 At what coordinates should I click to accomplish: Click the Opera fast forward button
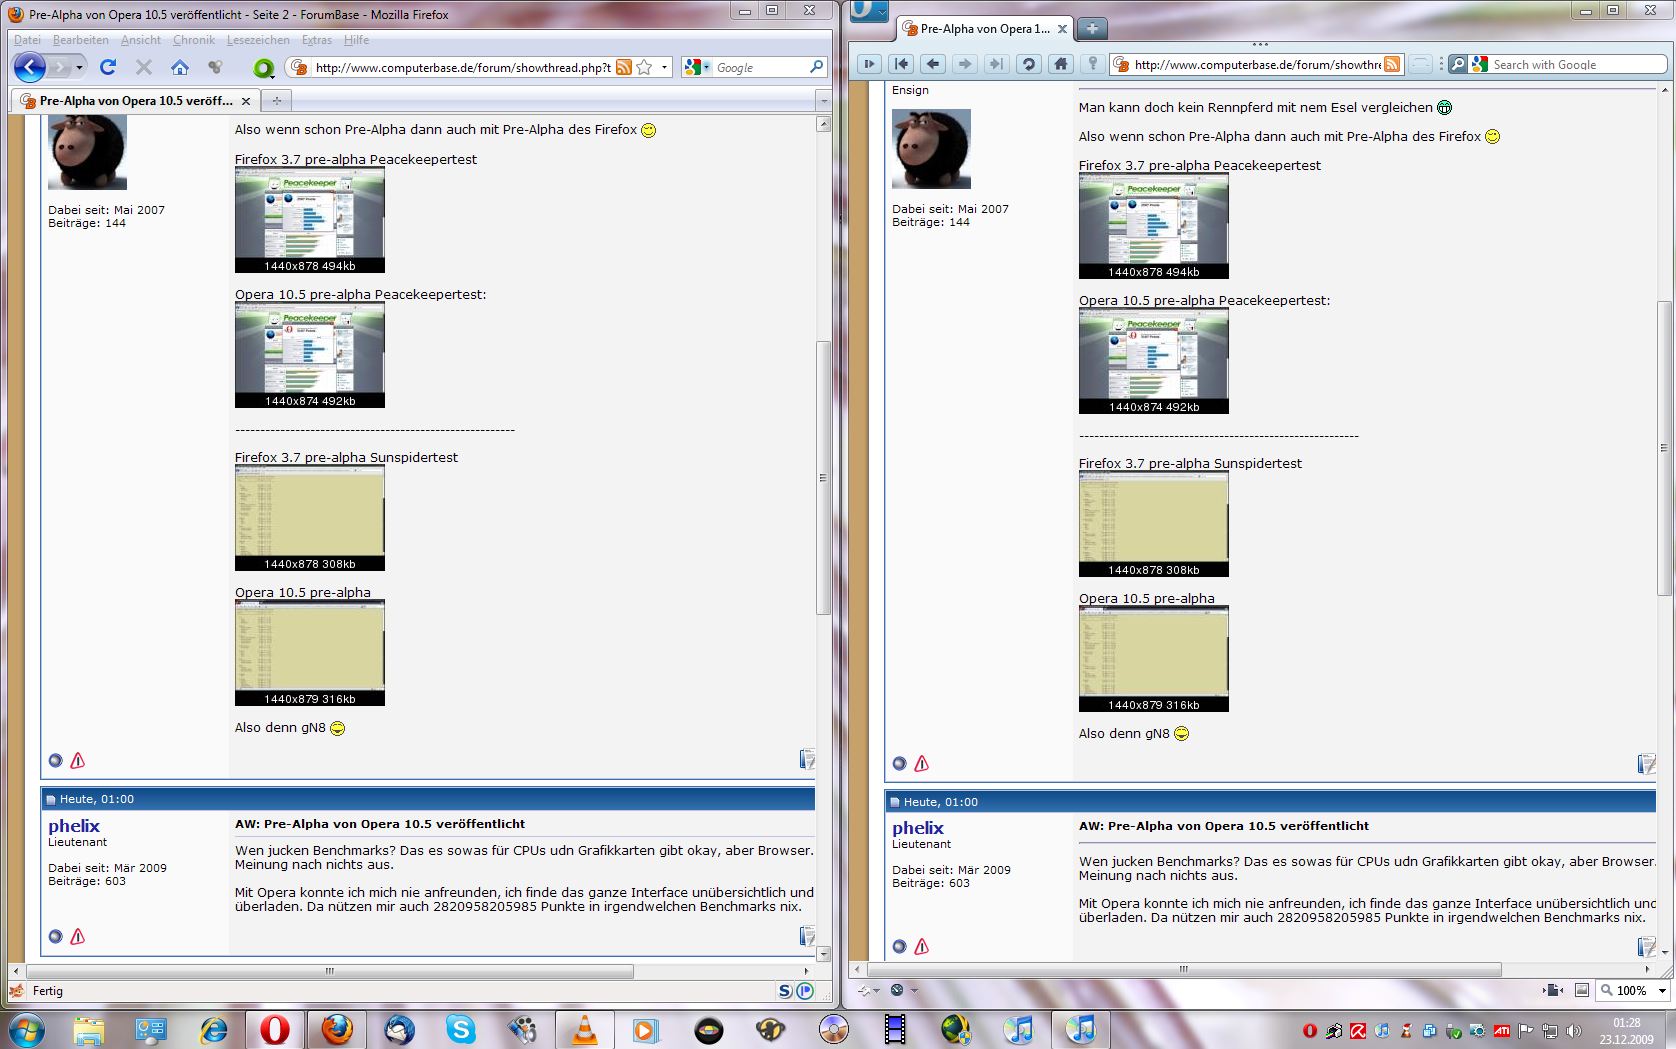[996, 64]
